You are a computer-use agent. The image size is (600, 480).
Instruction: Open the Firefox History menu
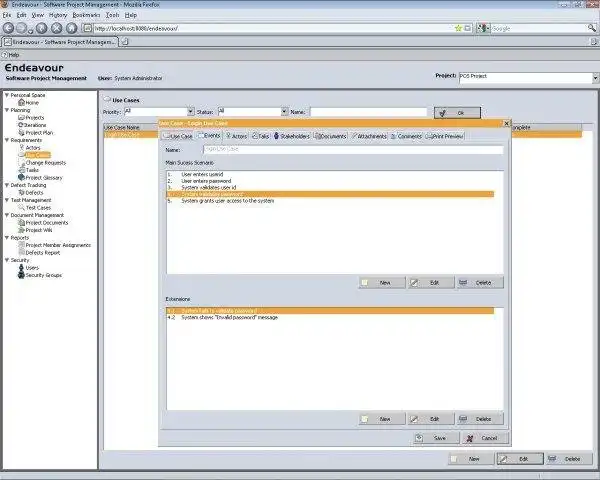[x=58, y=15]
